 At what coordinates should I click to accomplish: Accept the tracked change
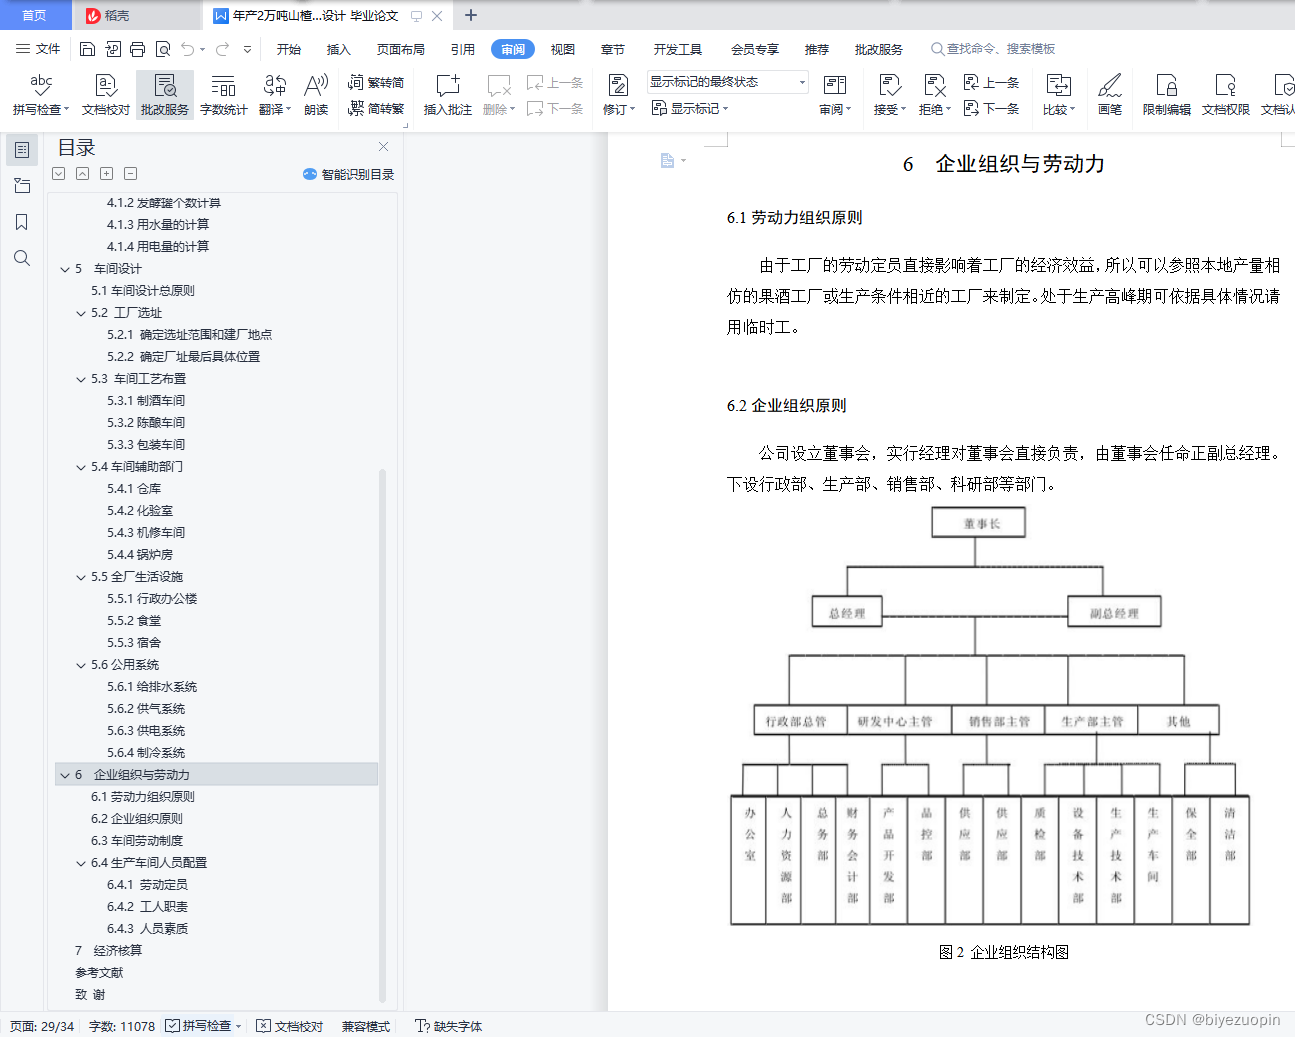889,95
